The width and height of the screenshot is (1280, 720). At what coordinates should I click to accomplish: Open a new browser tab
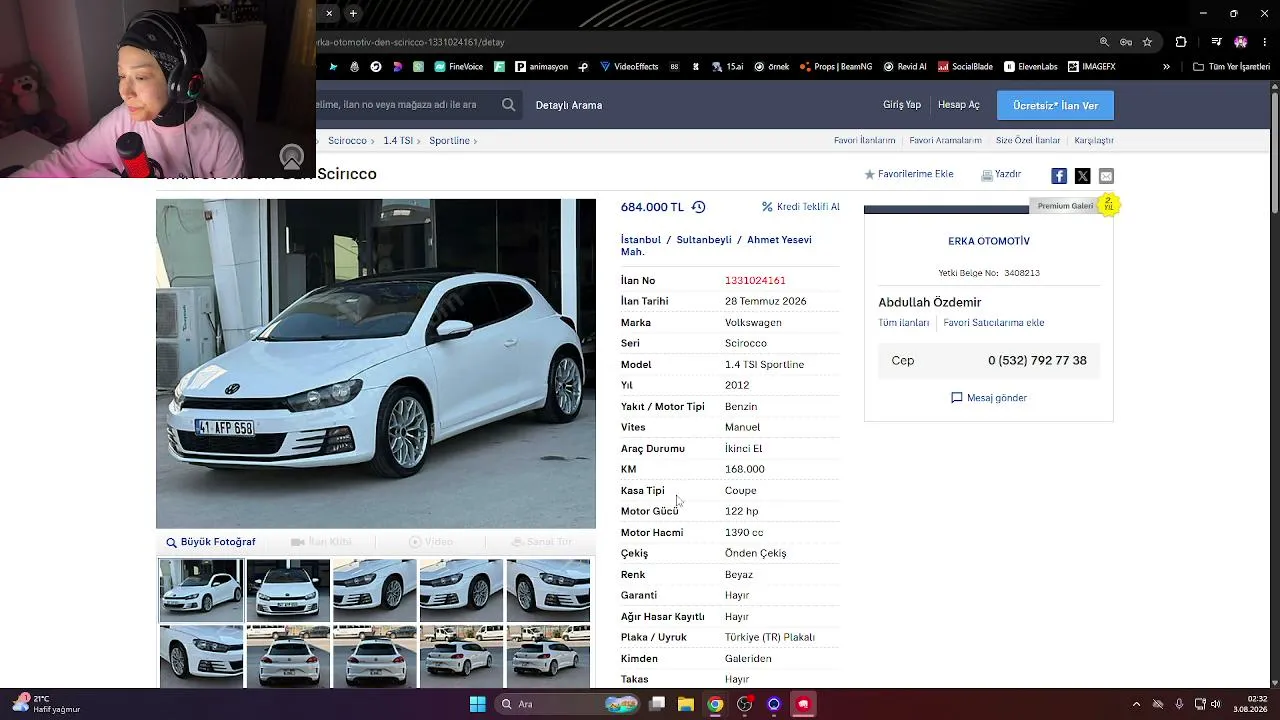(353, 13)
